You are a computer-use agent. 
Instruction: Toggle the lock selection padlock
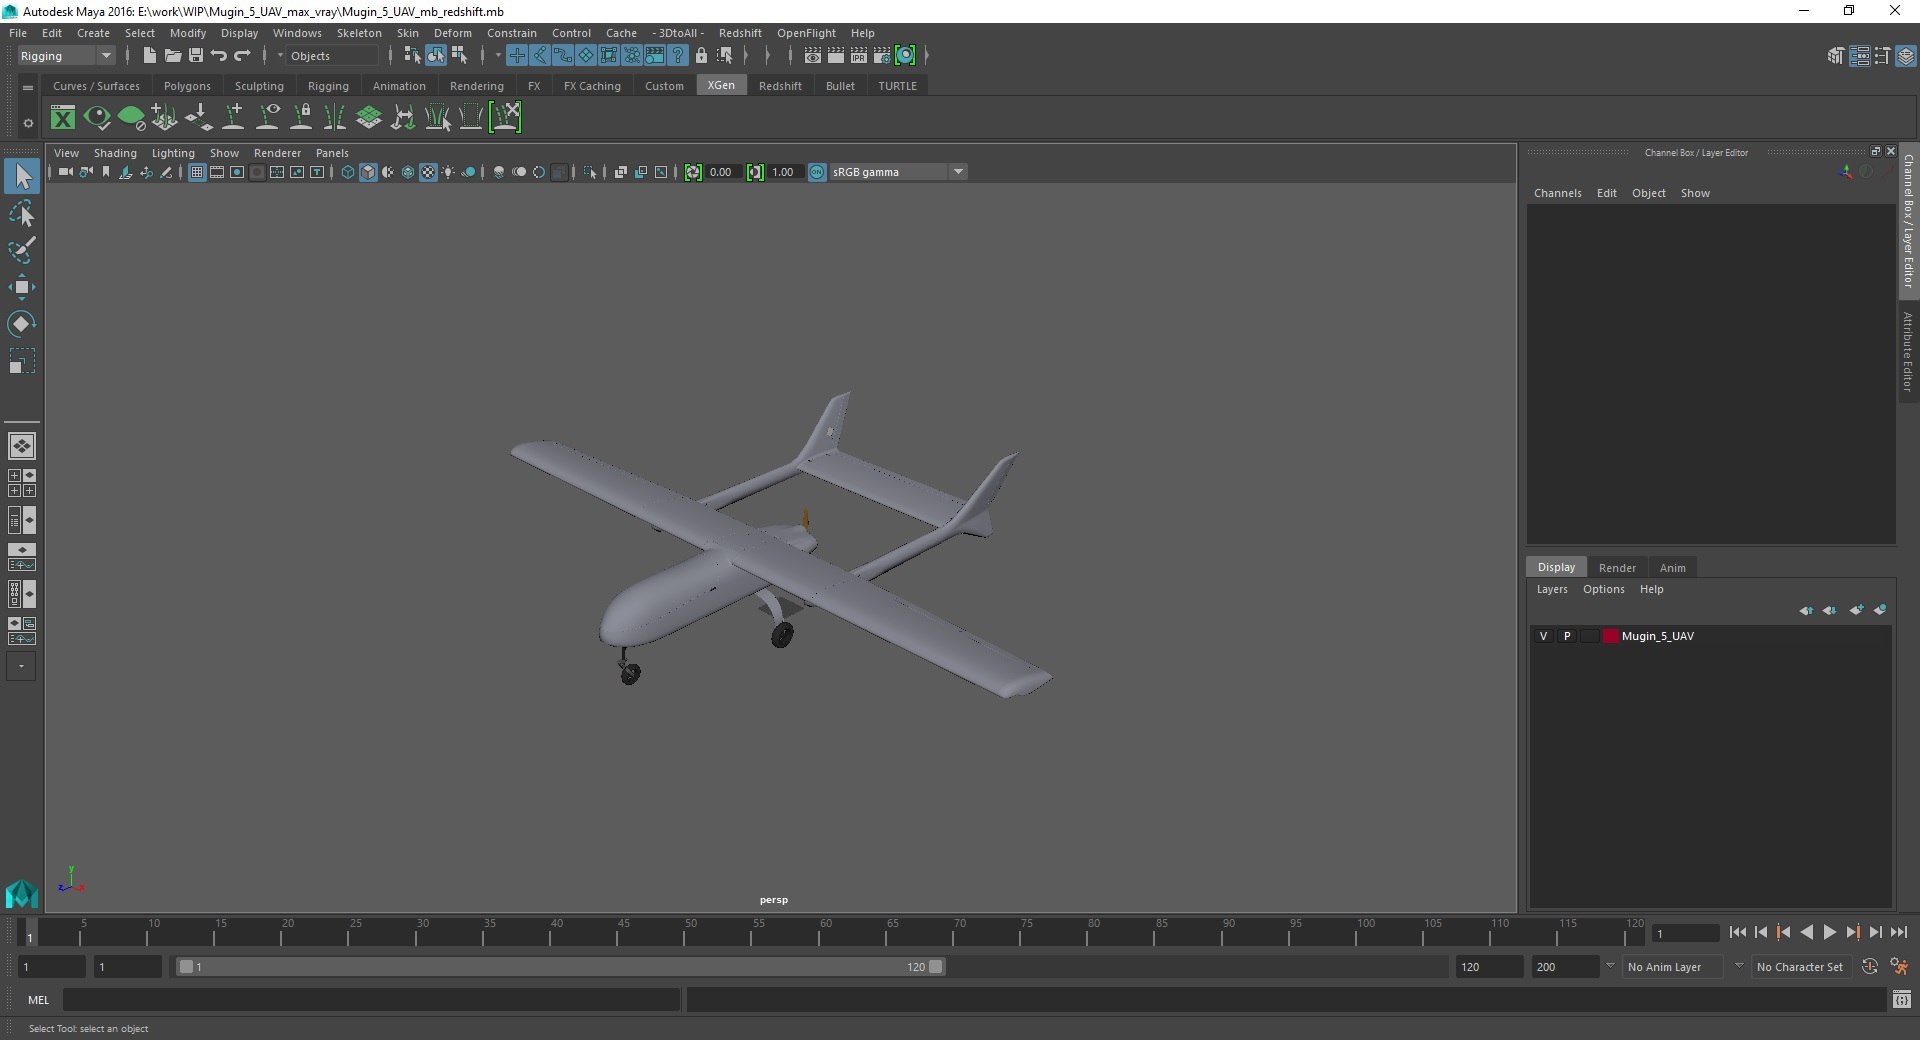(x=701, y=56)
